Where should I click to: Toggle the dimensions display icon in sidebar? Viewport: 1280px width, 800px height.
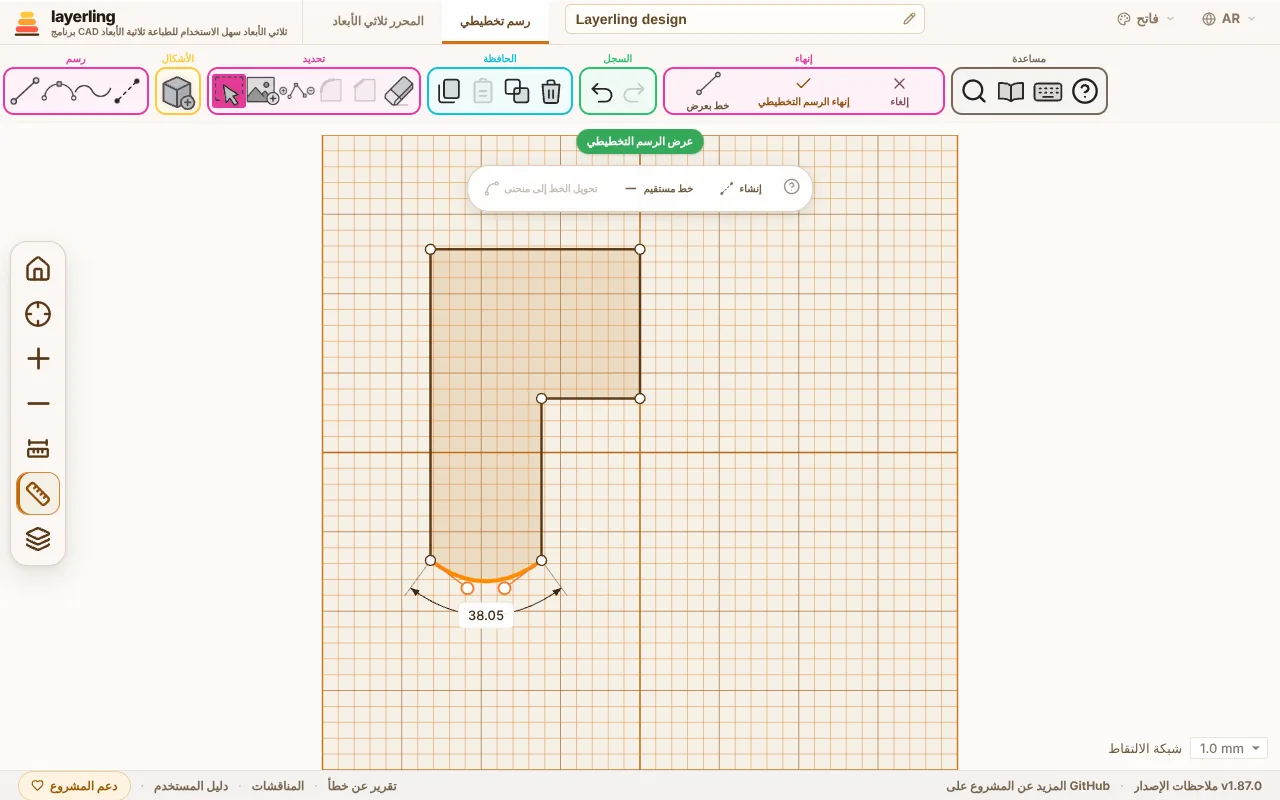coord(38,449)
